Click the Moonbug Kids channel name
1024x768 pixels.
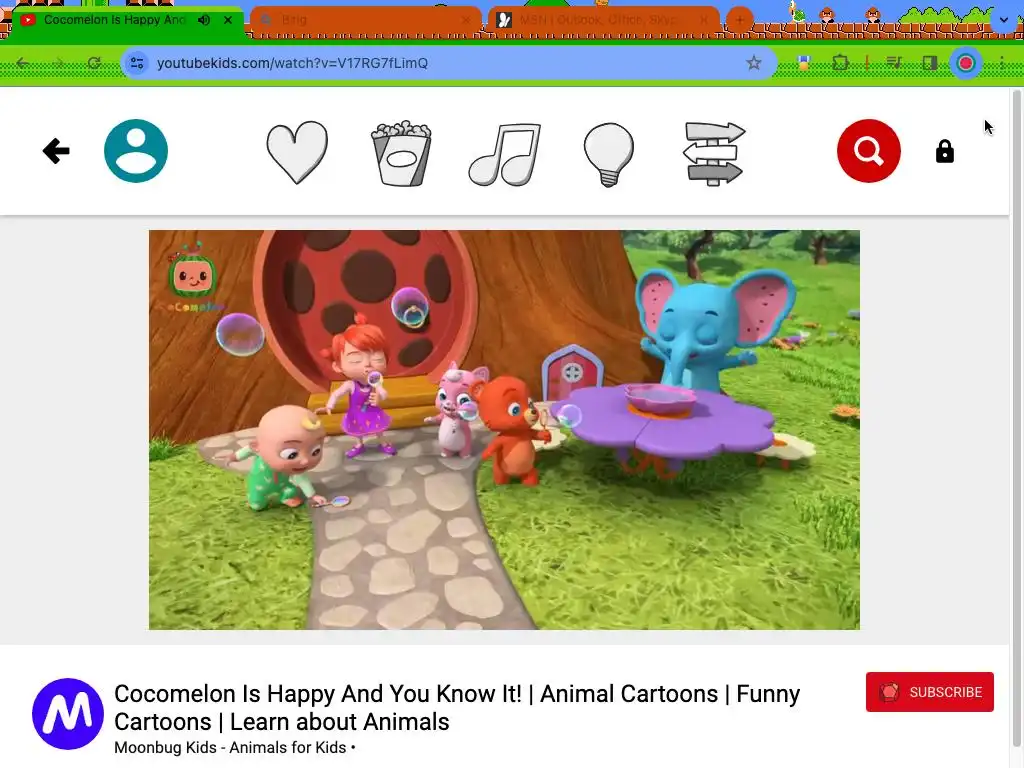point(230,747)
